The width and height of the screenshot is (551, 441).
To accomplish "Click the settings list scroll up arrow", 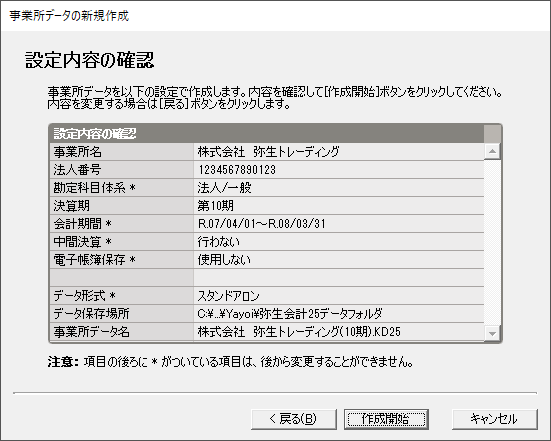I will coord(492,151).
